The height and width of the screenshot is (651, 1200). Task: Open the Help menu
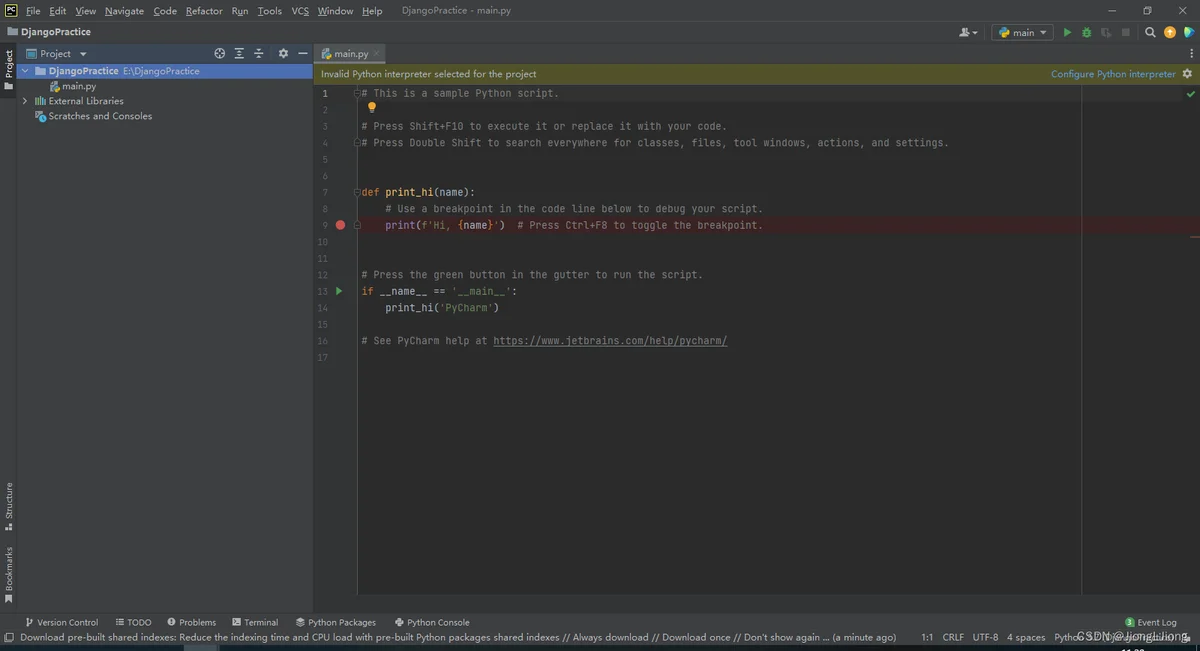point(372,11)
